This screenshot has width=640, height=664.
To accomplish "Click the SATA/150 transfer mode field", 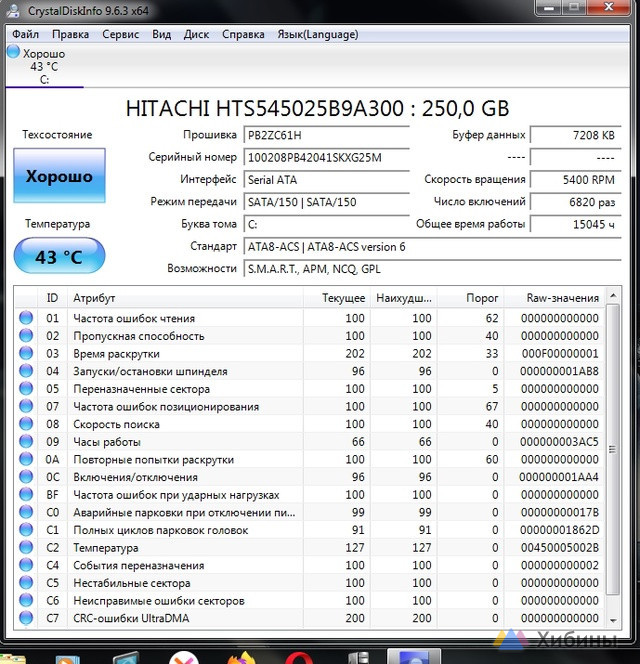I will point(326,202).
